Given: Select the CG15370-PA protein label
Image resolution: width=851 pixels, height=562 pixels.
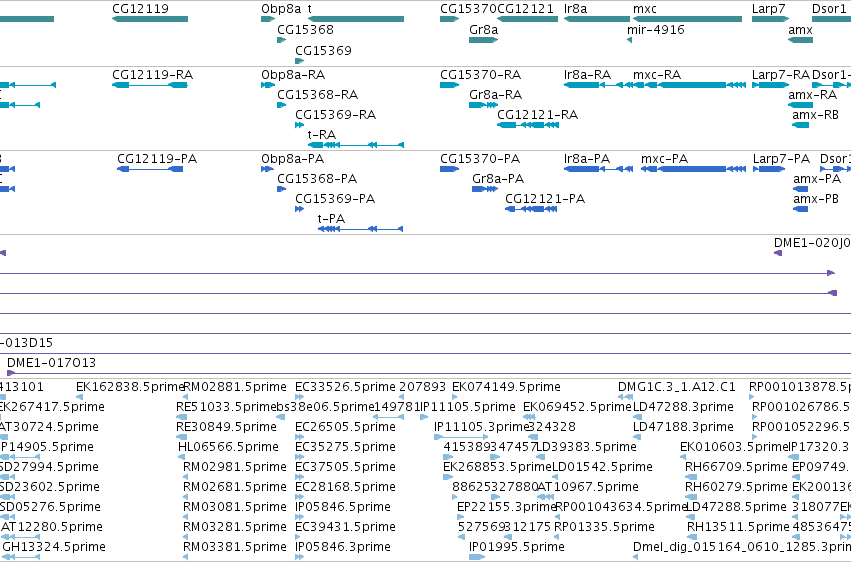Looking at the screenshot, I should tap(480, 158).
